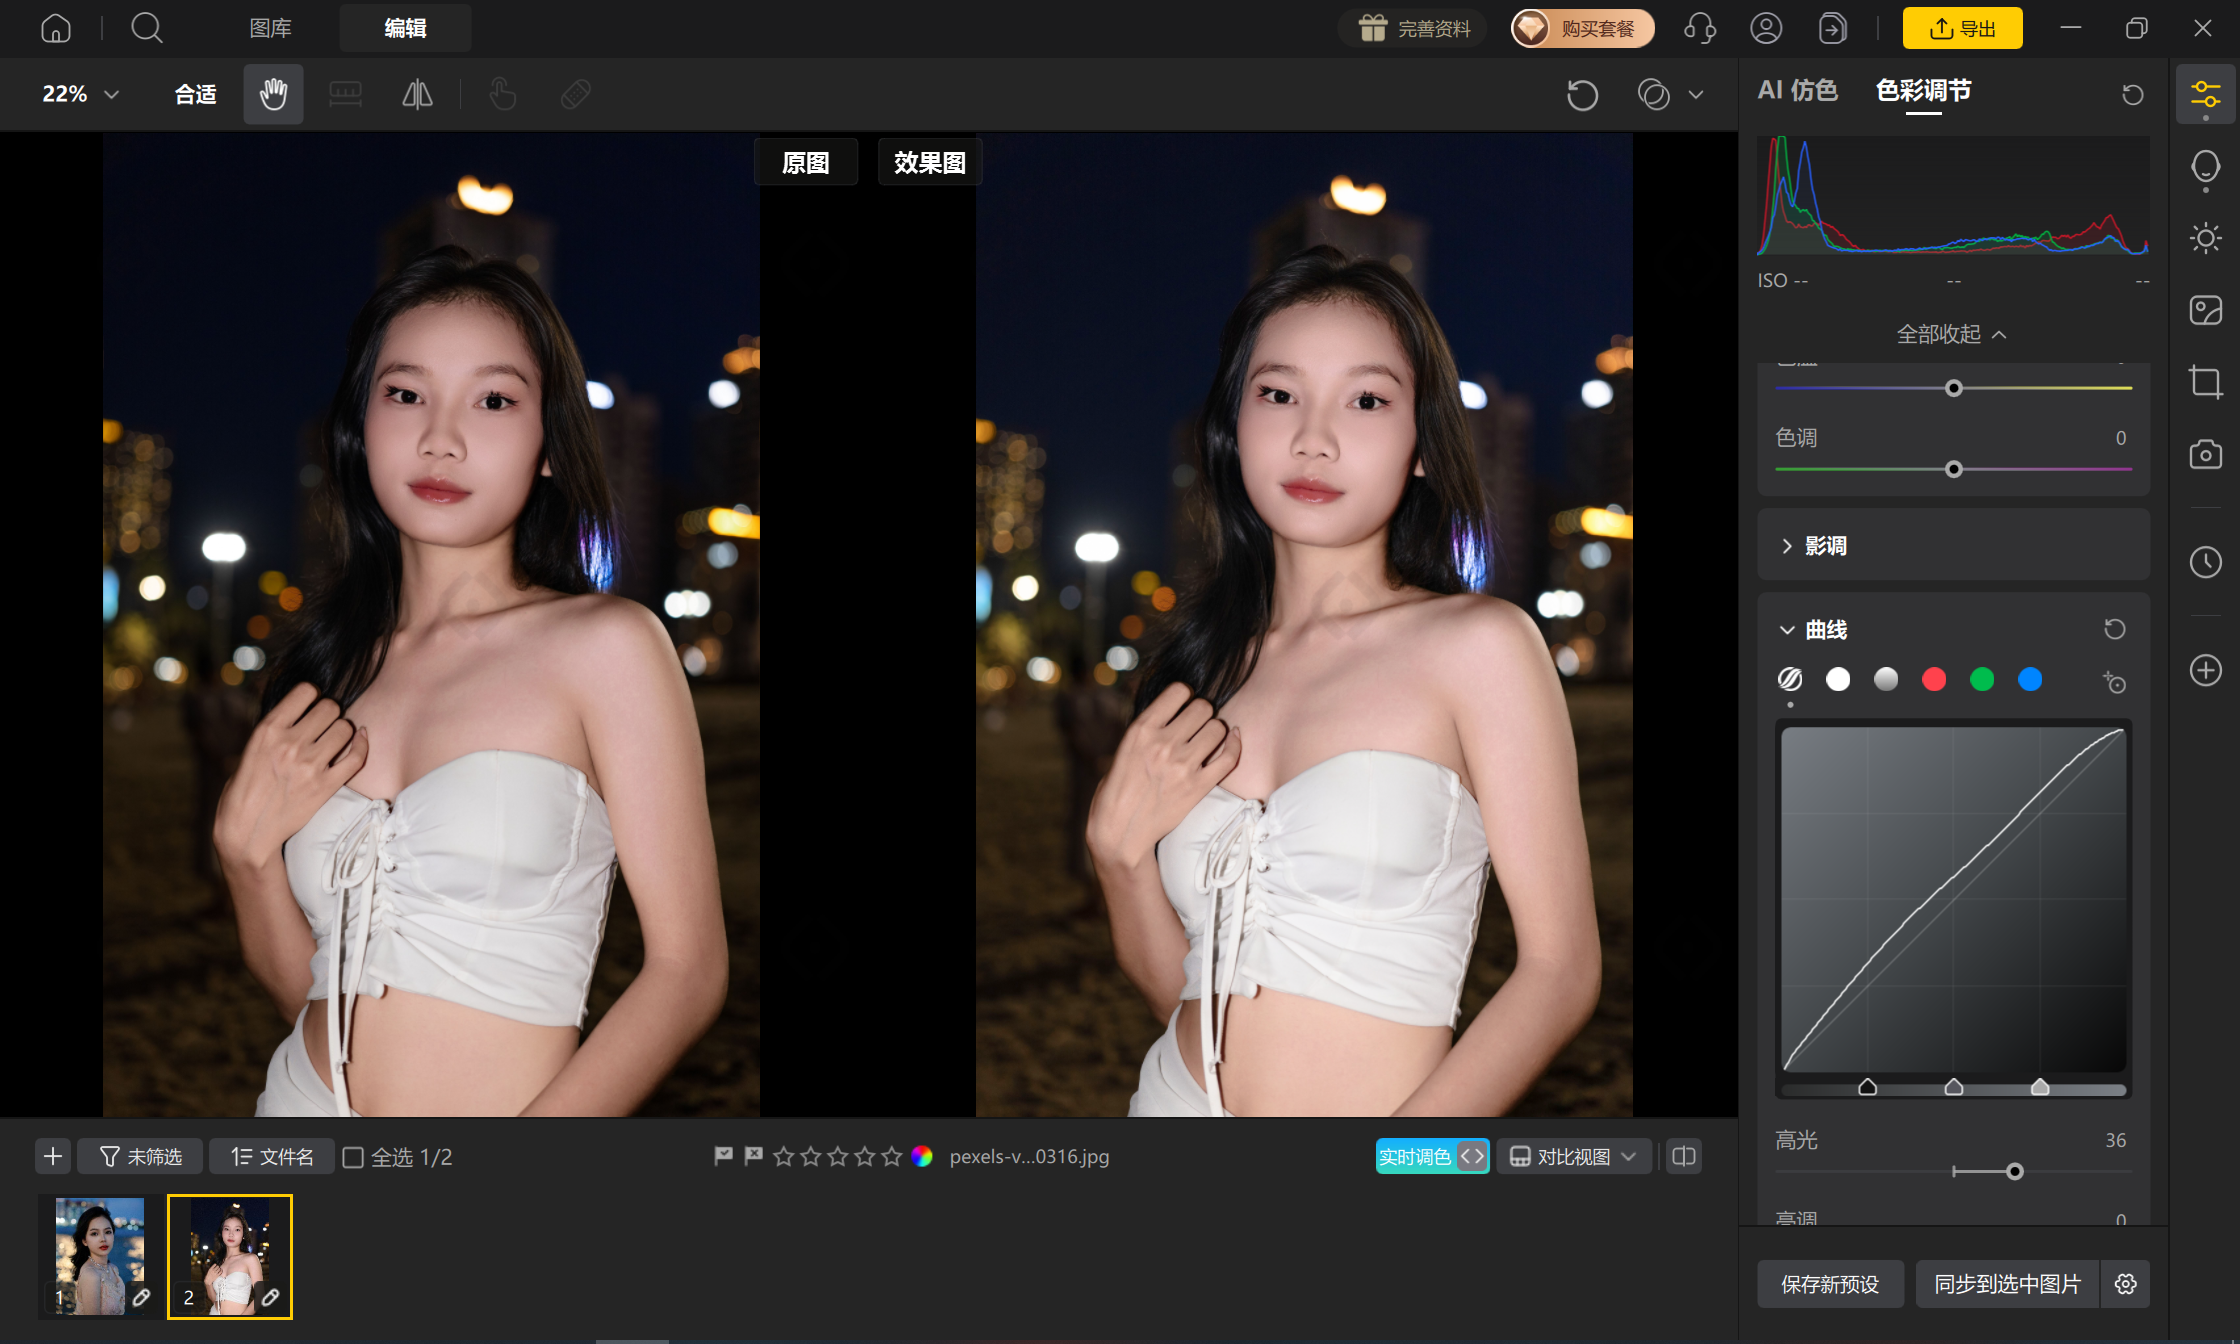Viewport: 2240px width, 1344px height.
Task: Click the 原图 original label
Action: tap(806, 162)
